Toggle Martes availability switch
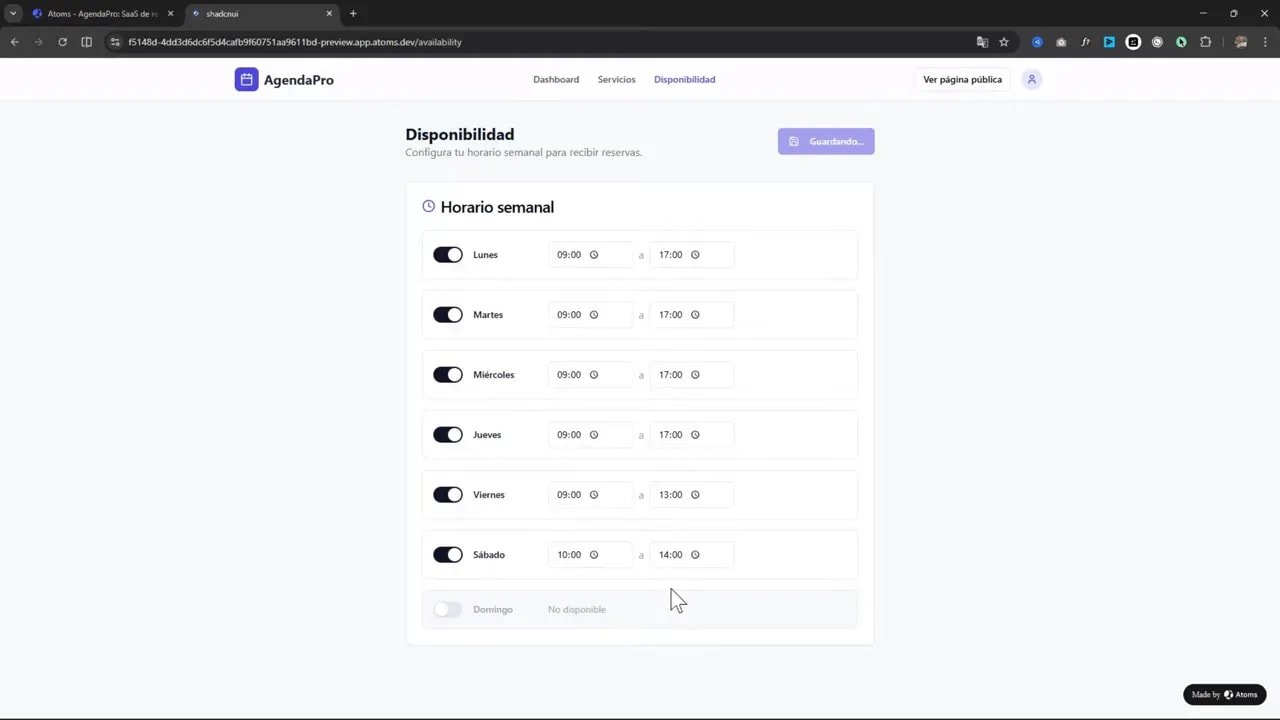Screen dimensions: 1280x720 [448, 315]
